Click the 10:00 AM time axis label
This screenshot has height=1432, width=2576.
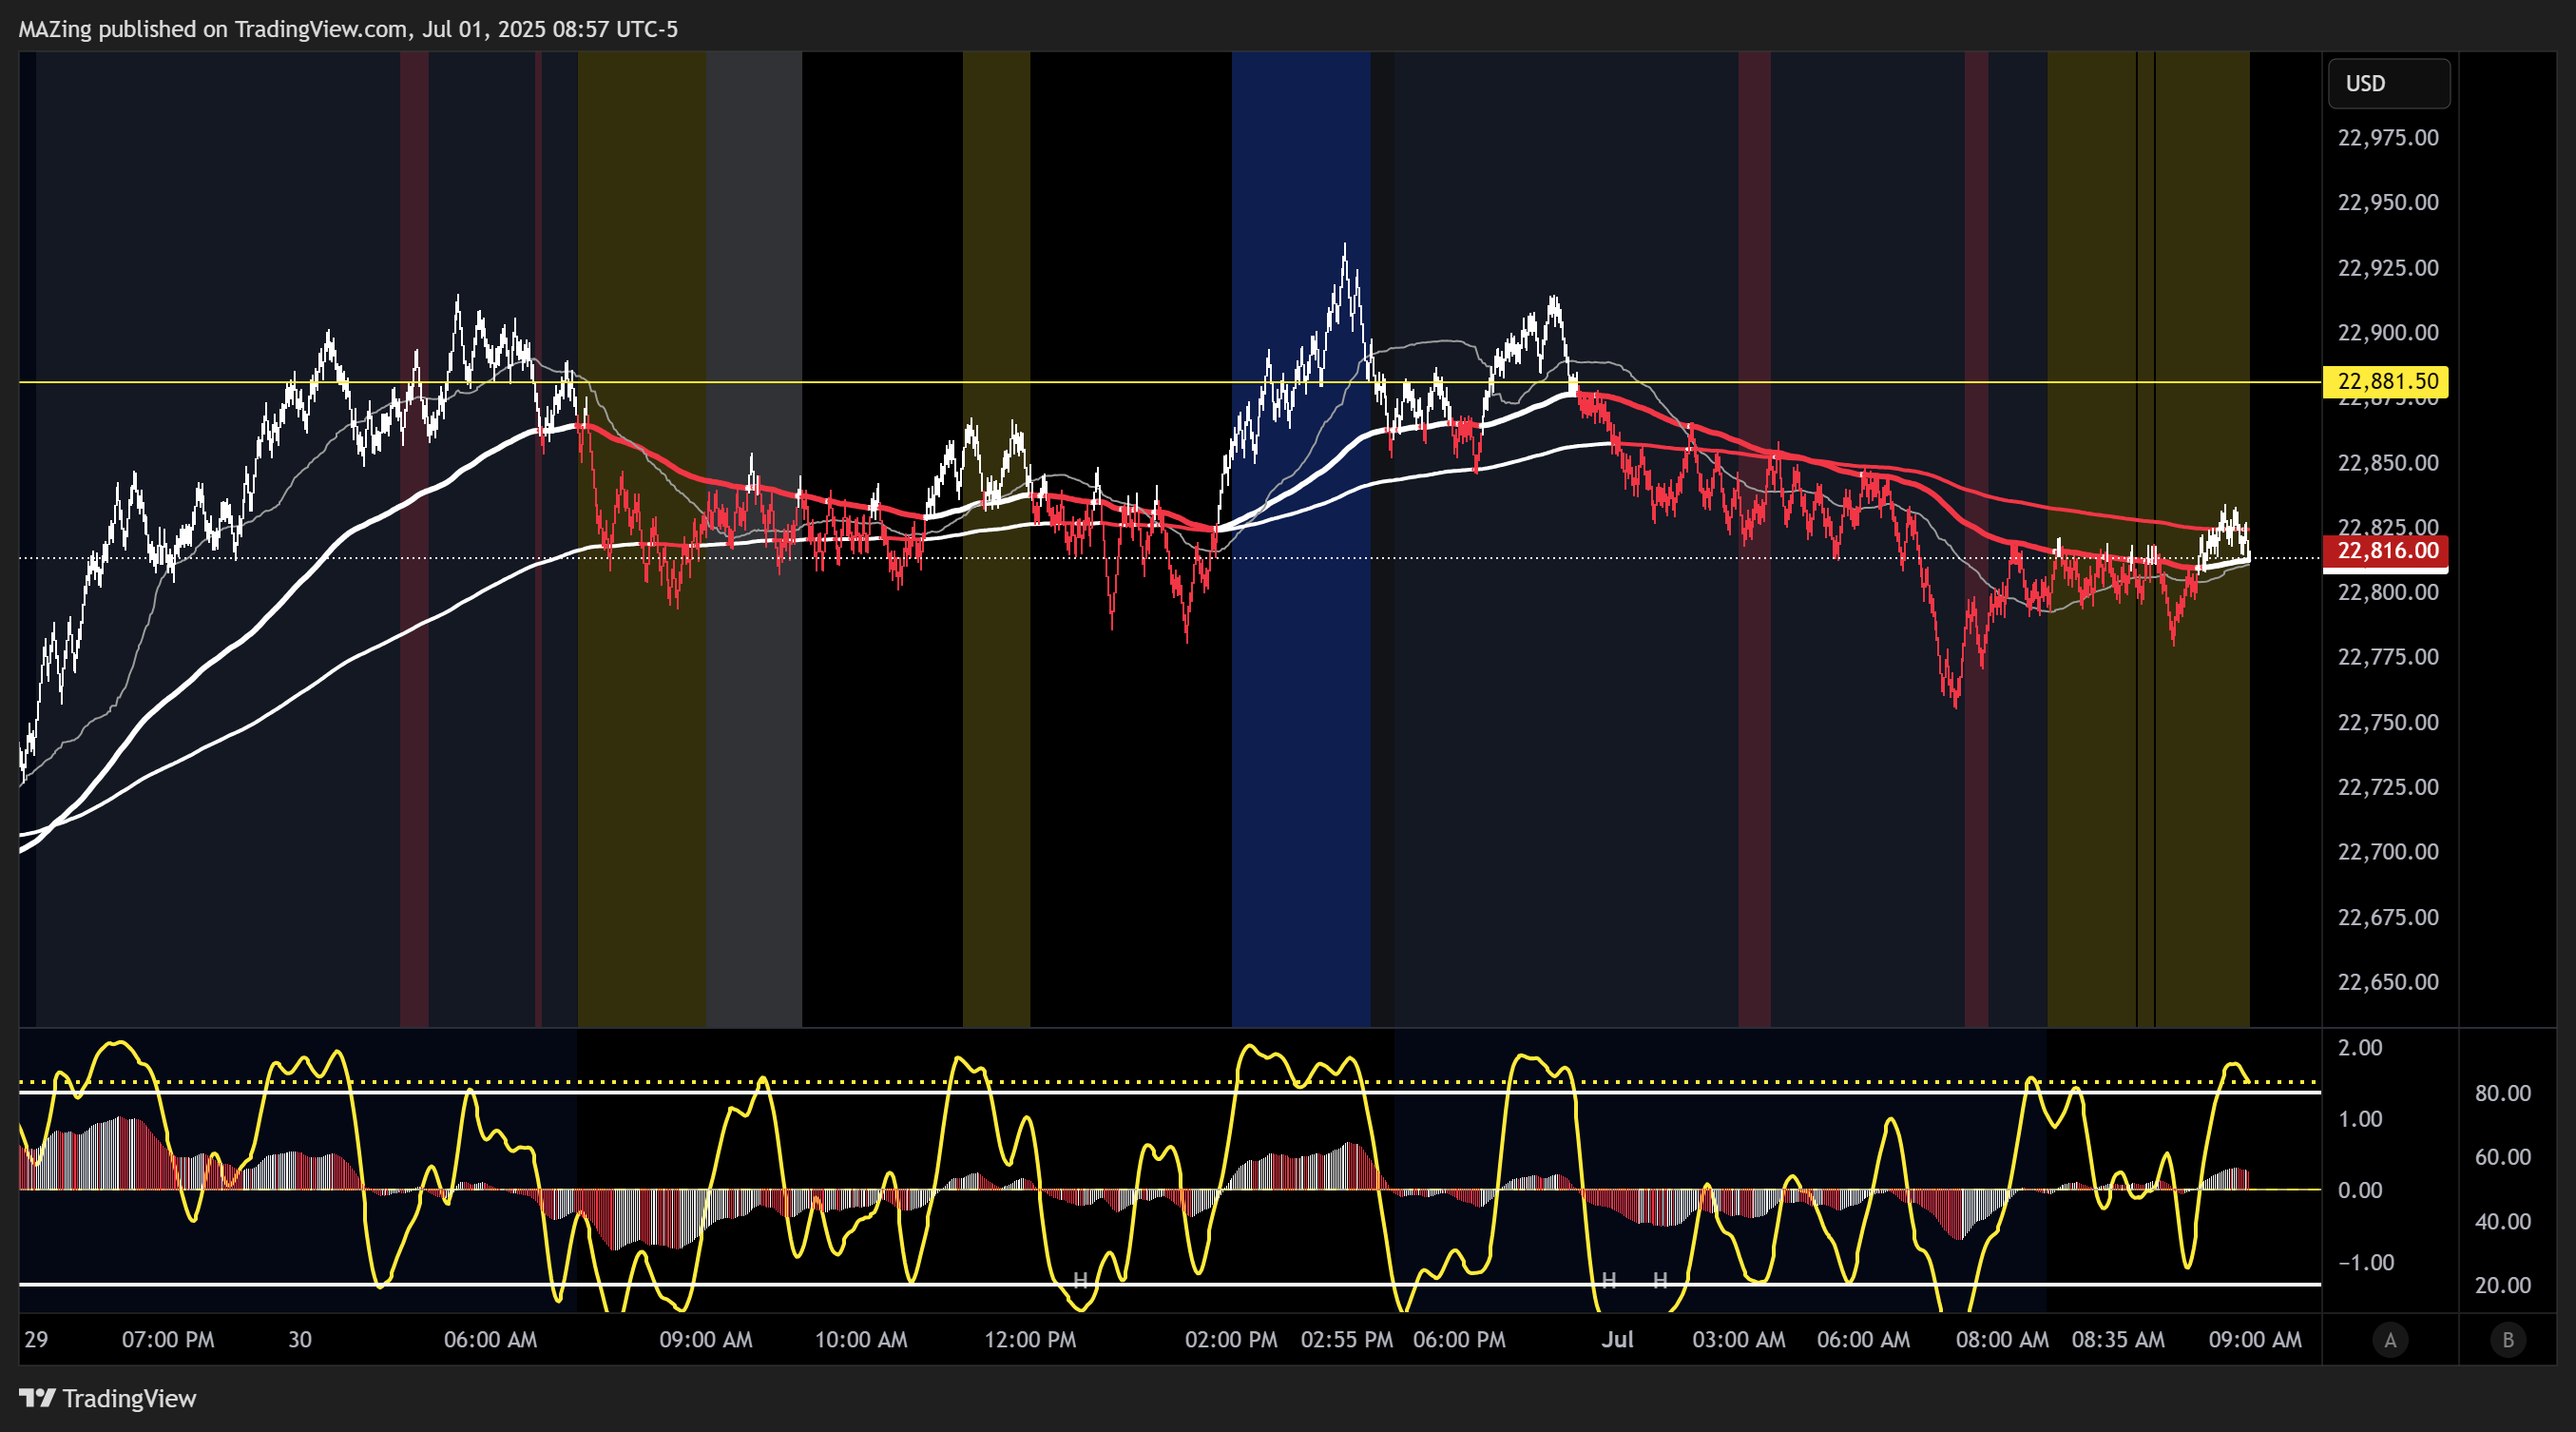(x=861, y=1340)
